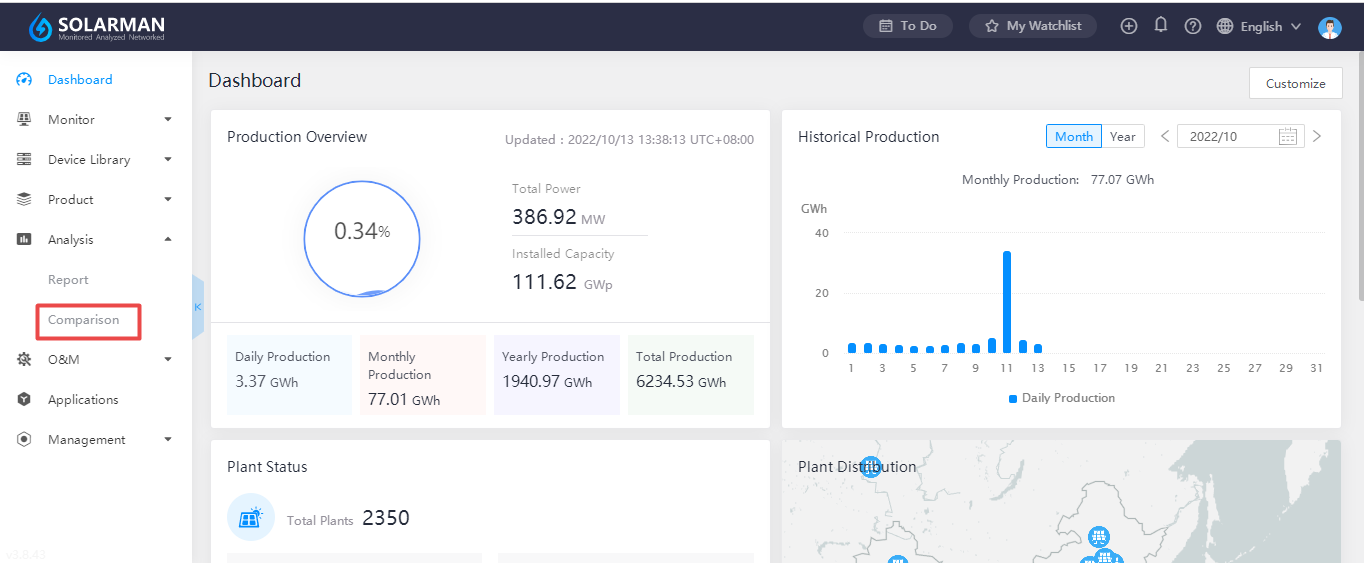Click the SOLARMAN logo
Image resolution: width=1364 pixels, height=563 pixels.
pyautogui.click(x=97, y=27)
